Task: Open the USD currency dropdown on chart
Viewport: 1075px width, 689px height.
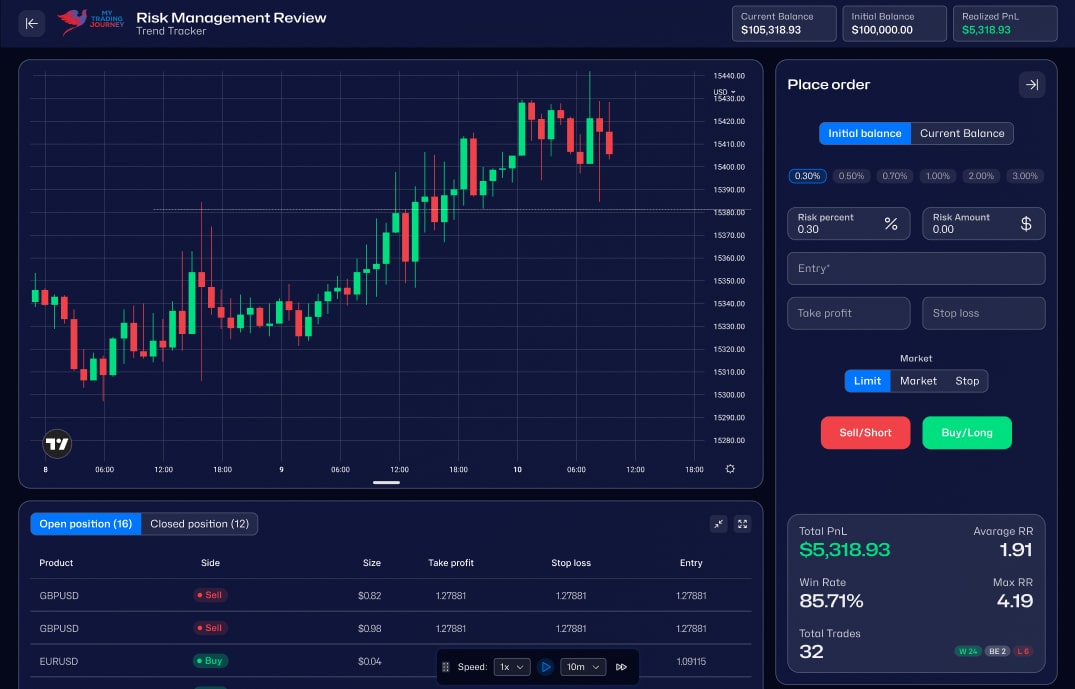Action: [x=725, y=92]
